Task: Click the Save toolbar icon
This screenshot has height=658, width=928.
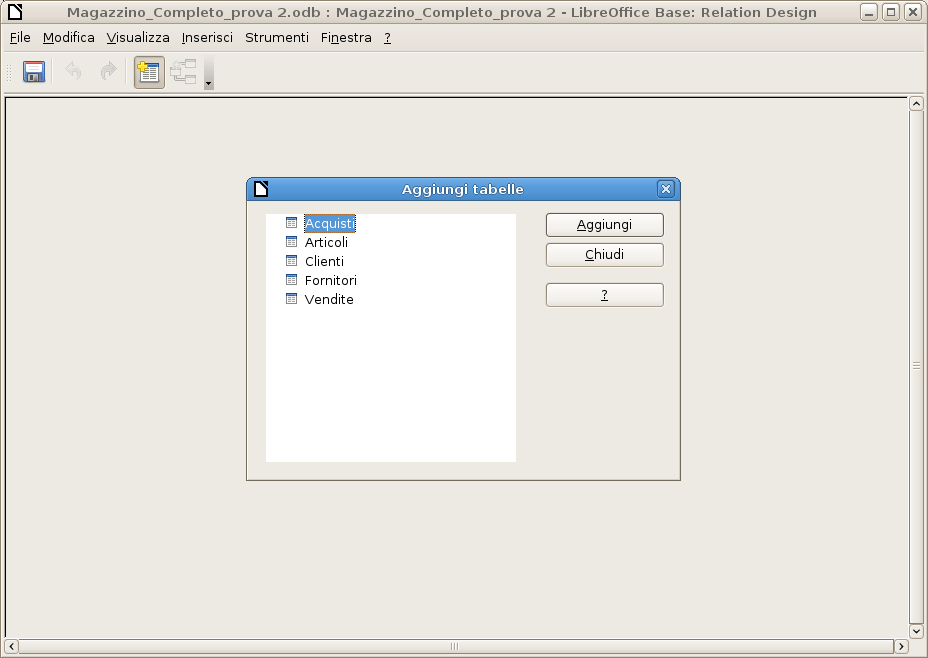Action: pos(32,71)
